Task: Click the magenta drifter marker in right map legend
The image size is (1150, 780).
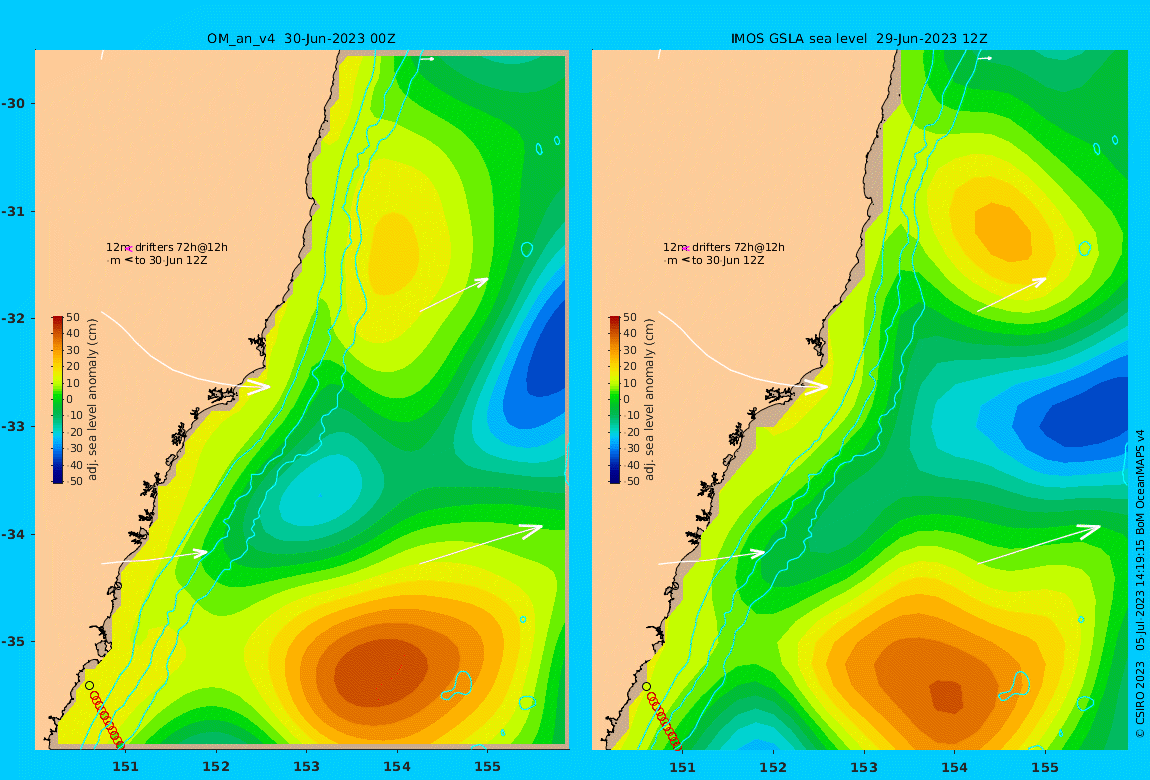Action: (x=686, y=249)
